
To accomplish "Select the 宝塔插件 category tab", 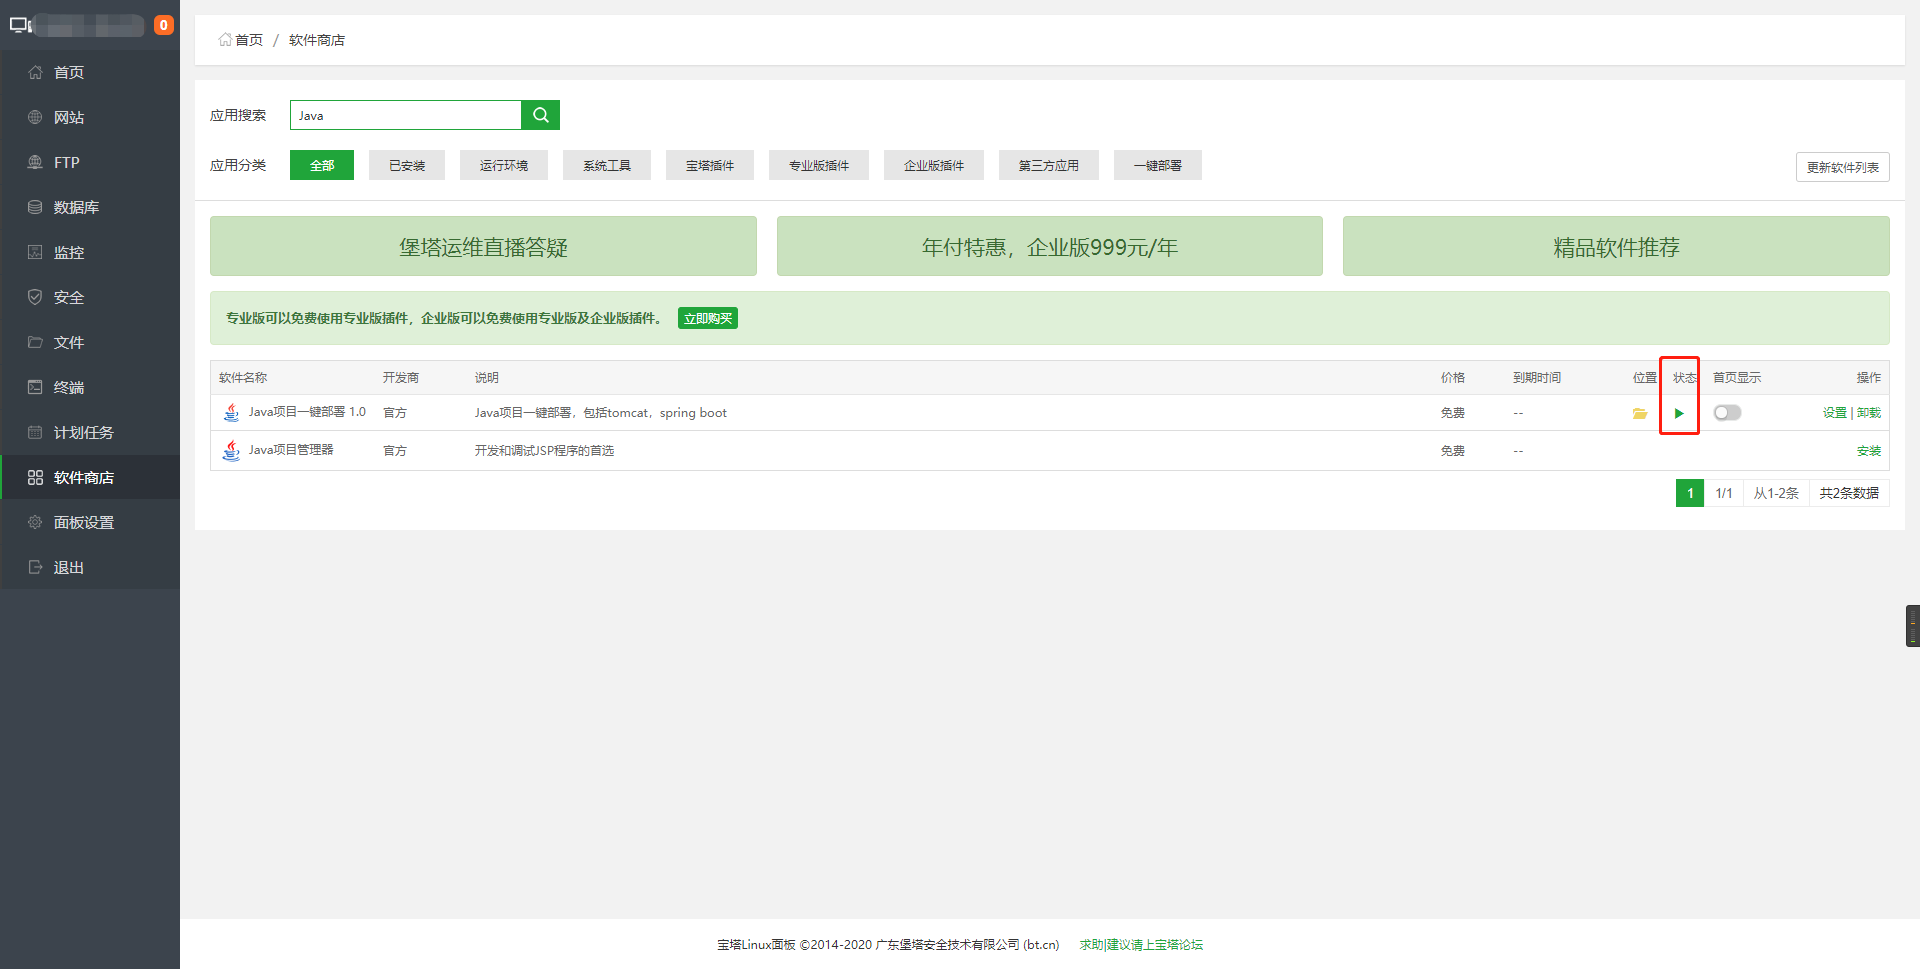I will [710, 165].
